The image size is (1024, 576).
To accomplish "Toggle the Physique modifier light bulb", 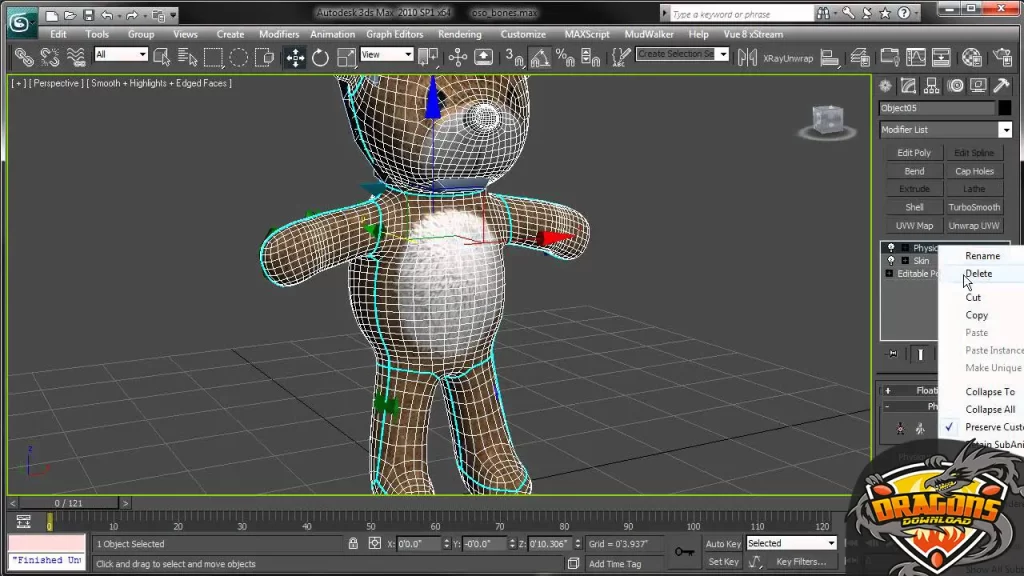I will point(891,248).
